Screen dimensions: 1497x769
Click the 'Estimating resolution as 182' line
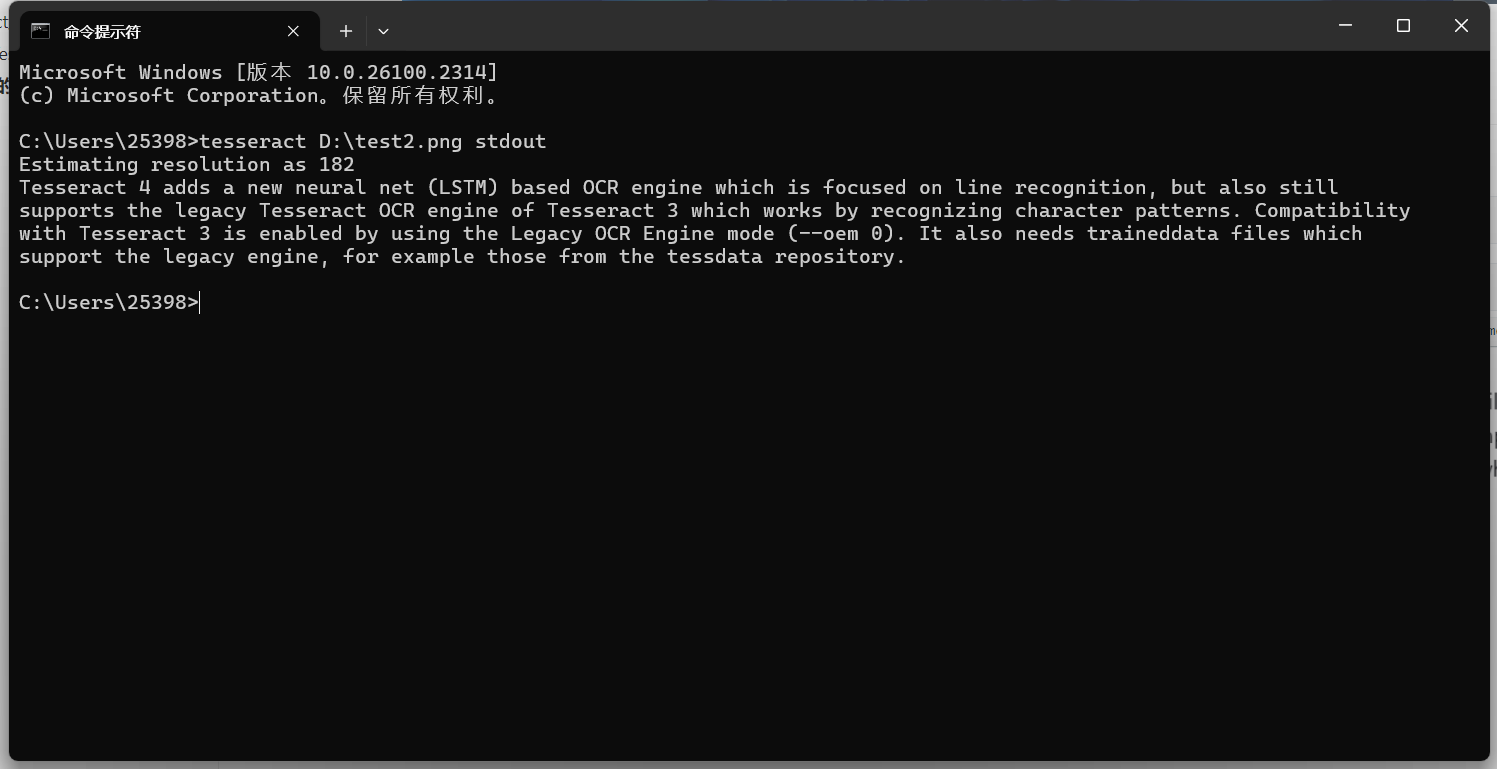coord(187,164)
